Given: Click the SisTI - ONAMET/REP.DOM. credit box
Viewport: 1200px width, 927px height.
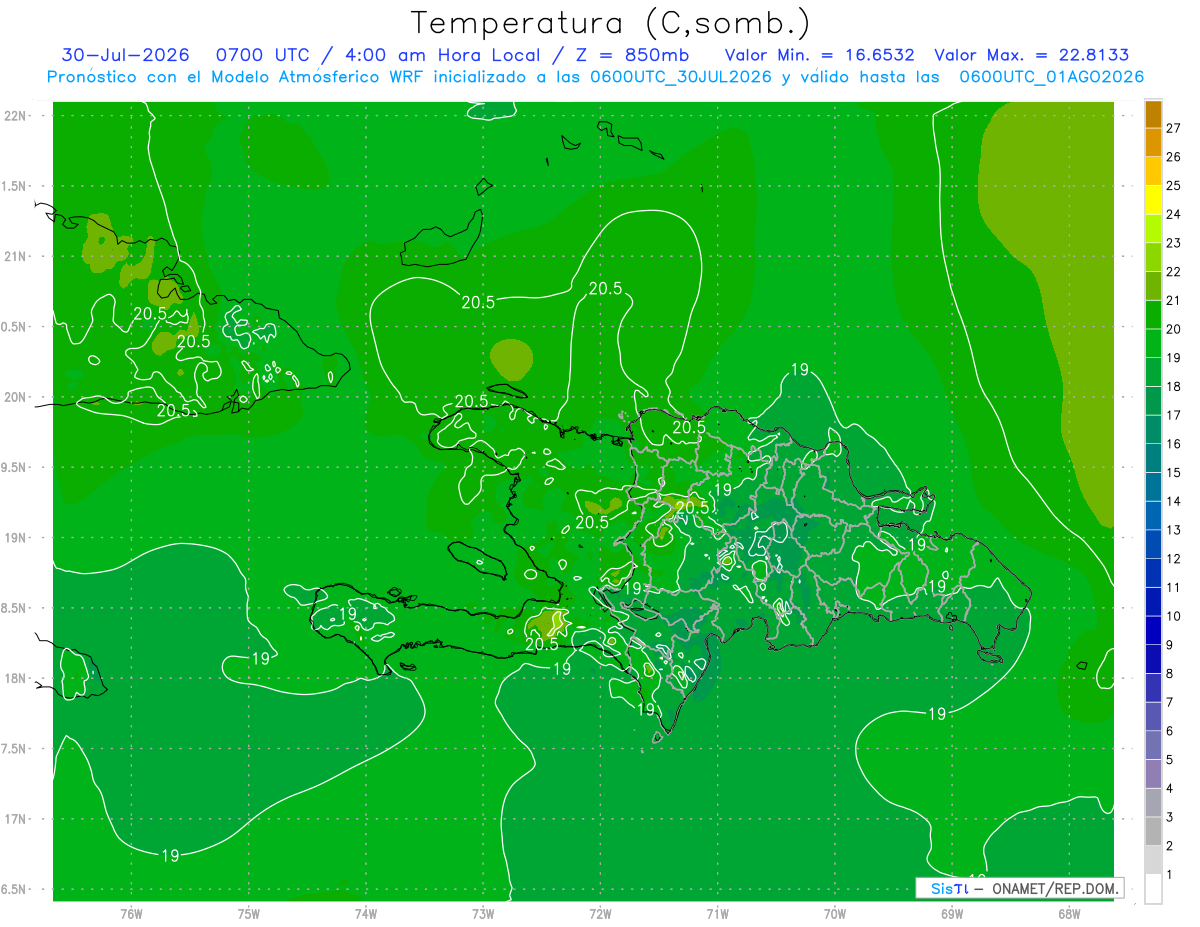Looking at the screenshot, I should (1020, 888).
